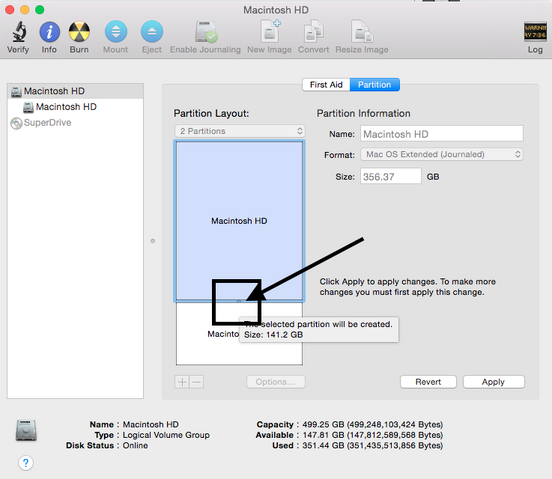
Task: Click the Verify microscope icon
Action: (x=19, y=32)
